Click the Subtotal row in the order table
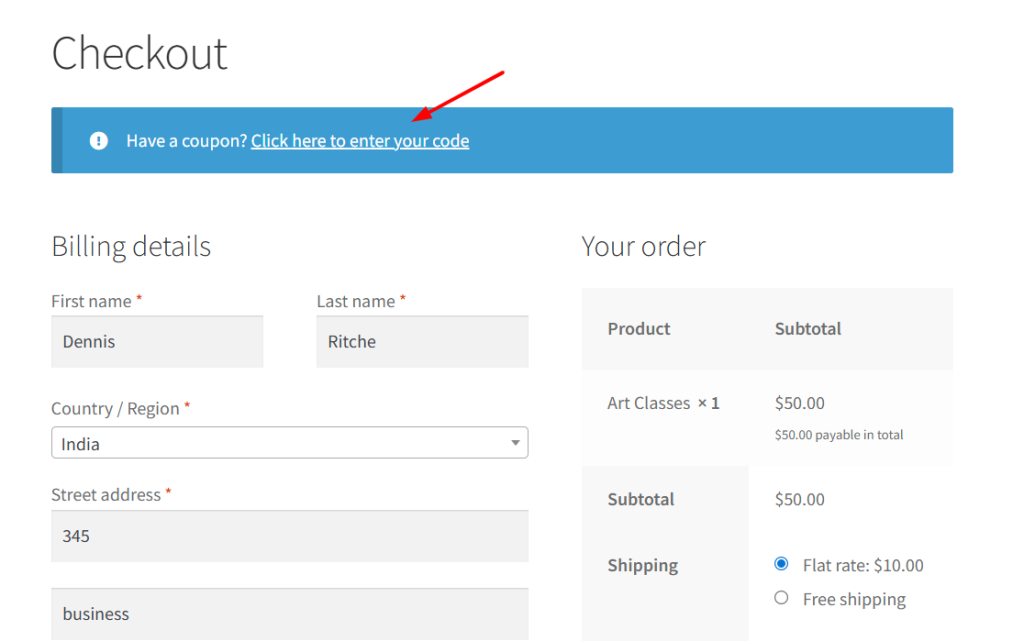The height and width of the screenshot is (641, 1024). (x=641, y=499)
